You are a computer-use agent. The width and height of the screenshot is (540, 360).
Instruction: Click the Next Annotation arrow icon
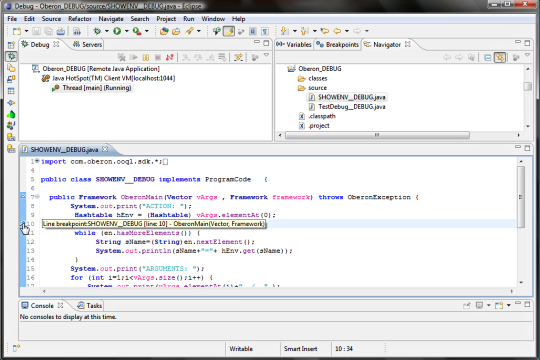(x=284, y=31)
